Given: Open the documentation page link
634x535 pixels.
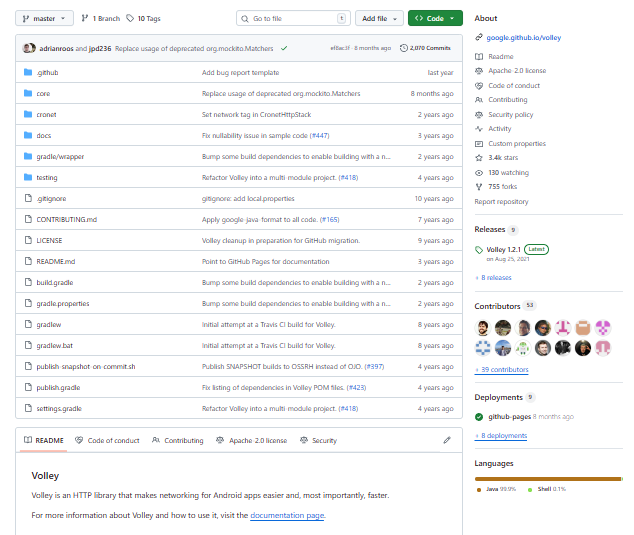Looking at the screenshot, I should point(287,515).
